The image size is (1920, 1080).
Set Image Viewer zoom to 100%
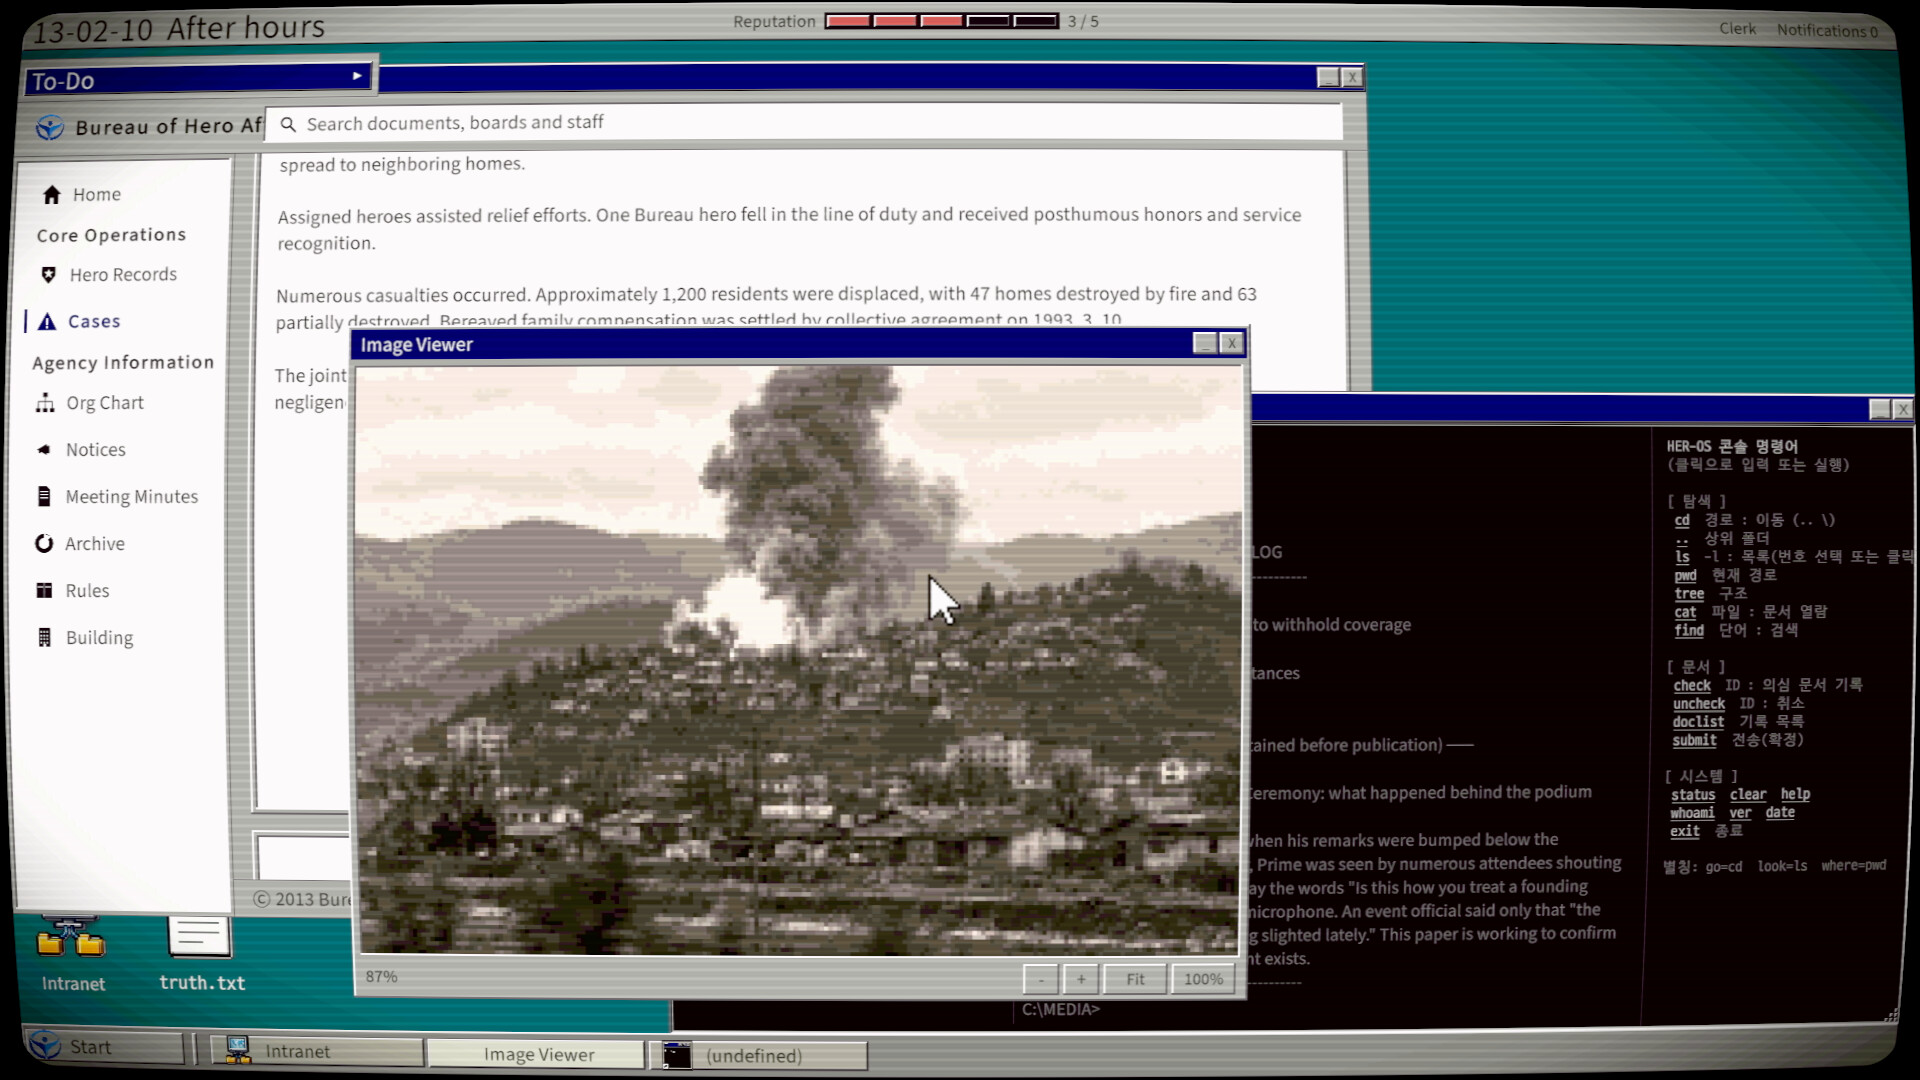pos(1203,979)
